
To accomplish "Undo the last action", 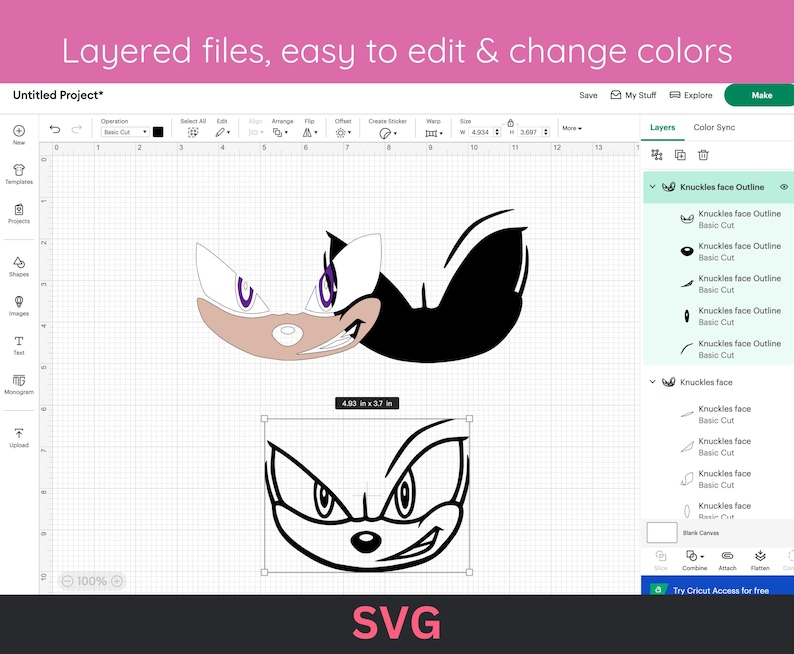I will tap(55, 129).
